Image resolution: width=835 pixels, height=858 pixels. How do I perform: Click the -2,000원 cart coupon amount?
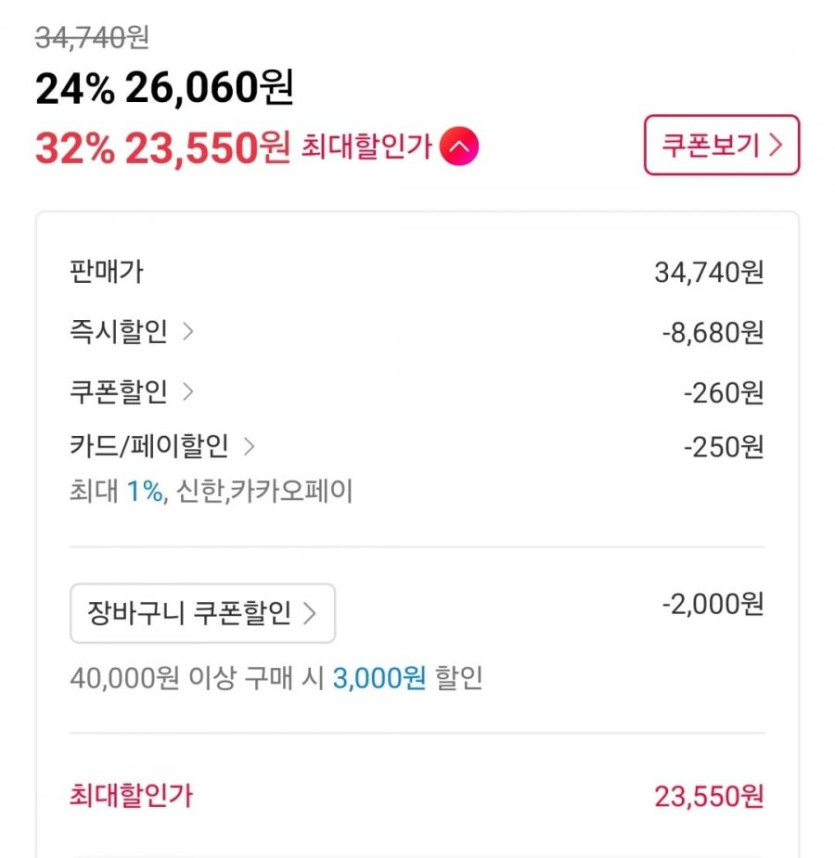713,604
